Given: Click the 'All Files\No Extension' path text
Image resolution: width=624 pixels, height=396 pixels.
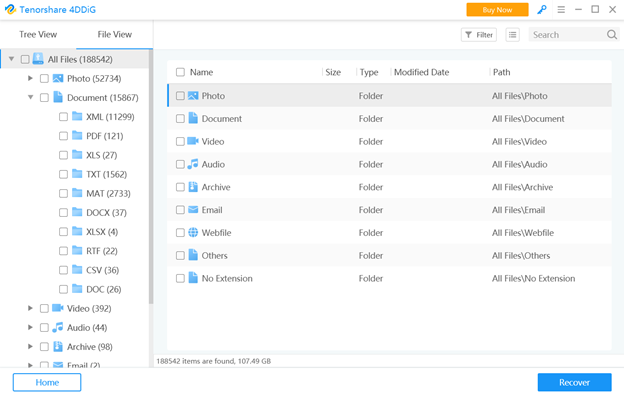Looking at the screenshot, I should [x=533, y=278].
